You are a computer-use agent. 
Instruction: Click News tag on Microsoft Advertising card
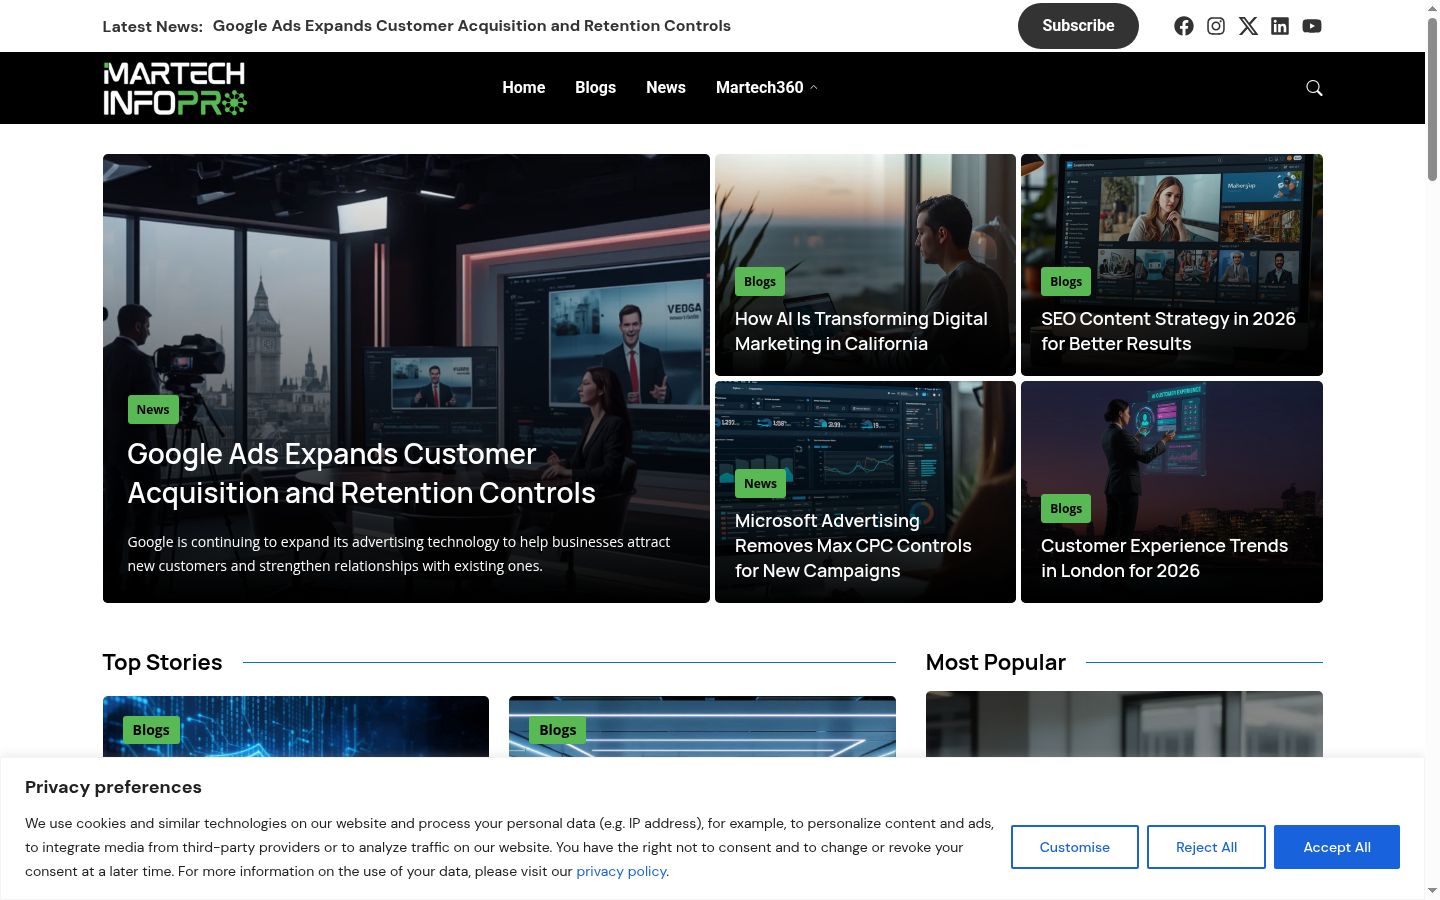point(760,483)
